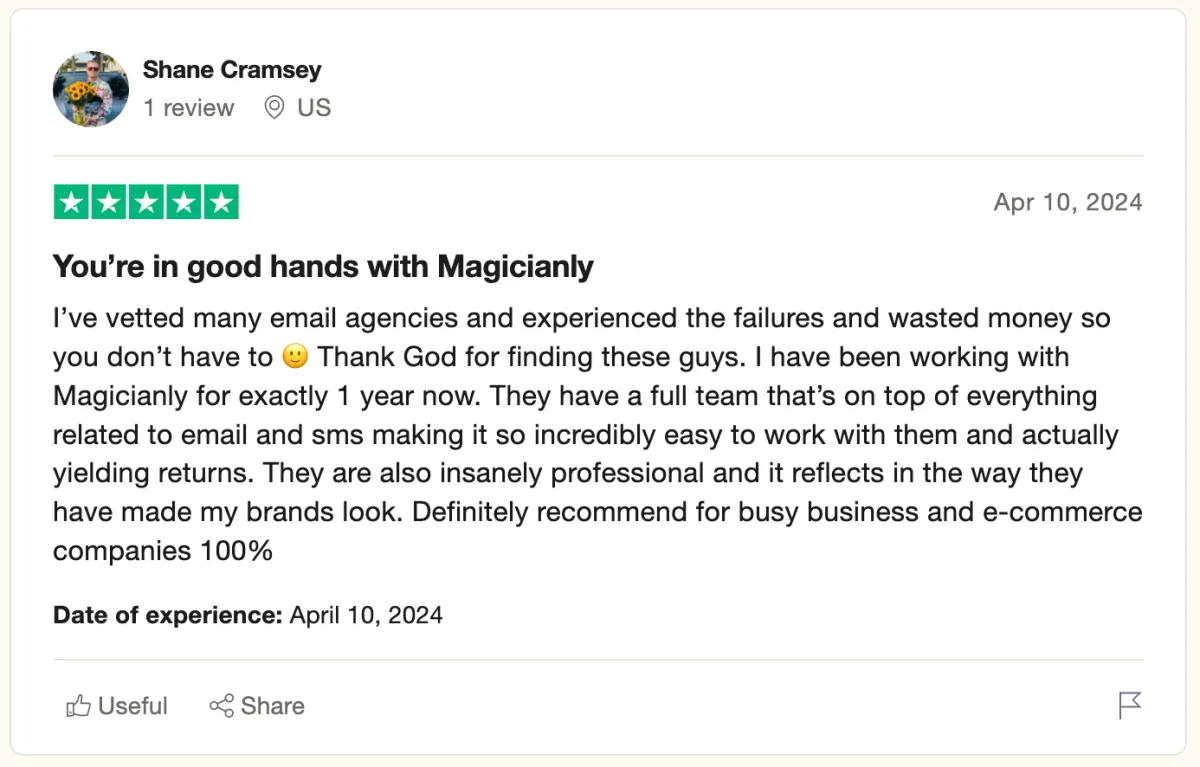The height and width of the screenshot is (767, 1200).
Task: Click the US country label
Action: click(x=314, y=108)
